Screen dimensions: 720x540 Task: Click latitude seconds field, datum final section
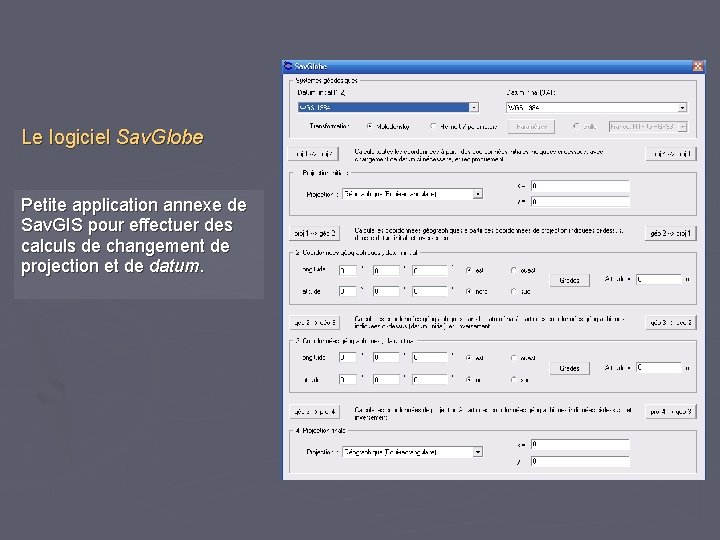click(x=430, y=379)
